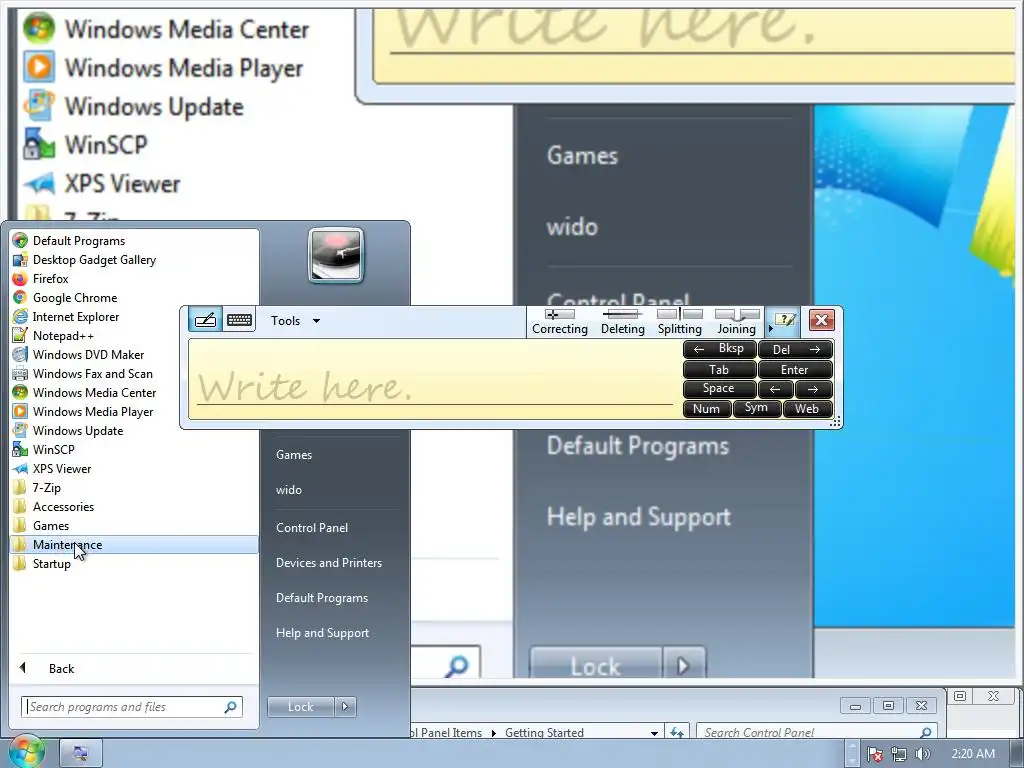
Task: Click the Bksp key in Input Panel
Action: (x=719, y=349)
